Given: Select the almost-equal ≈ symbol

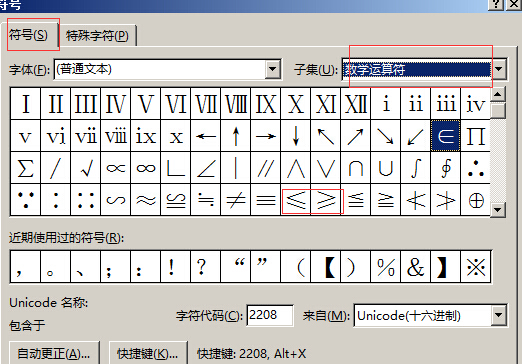Looking at the screenshot, I should 146,200.
